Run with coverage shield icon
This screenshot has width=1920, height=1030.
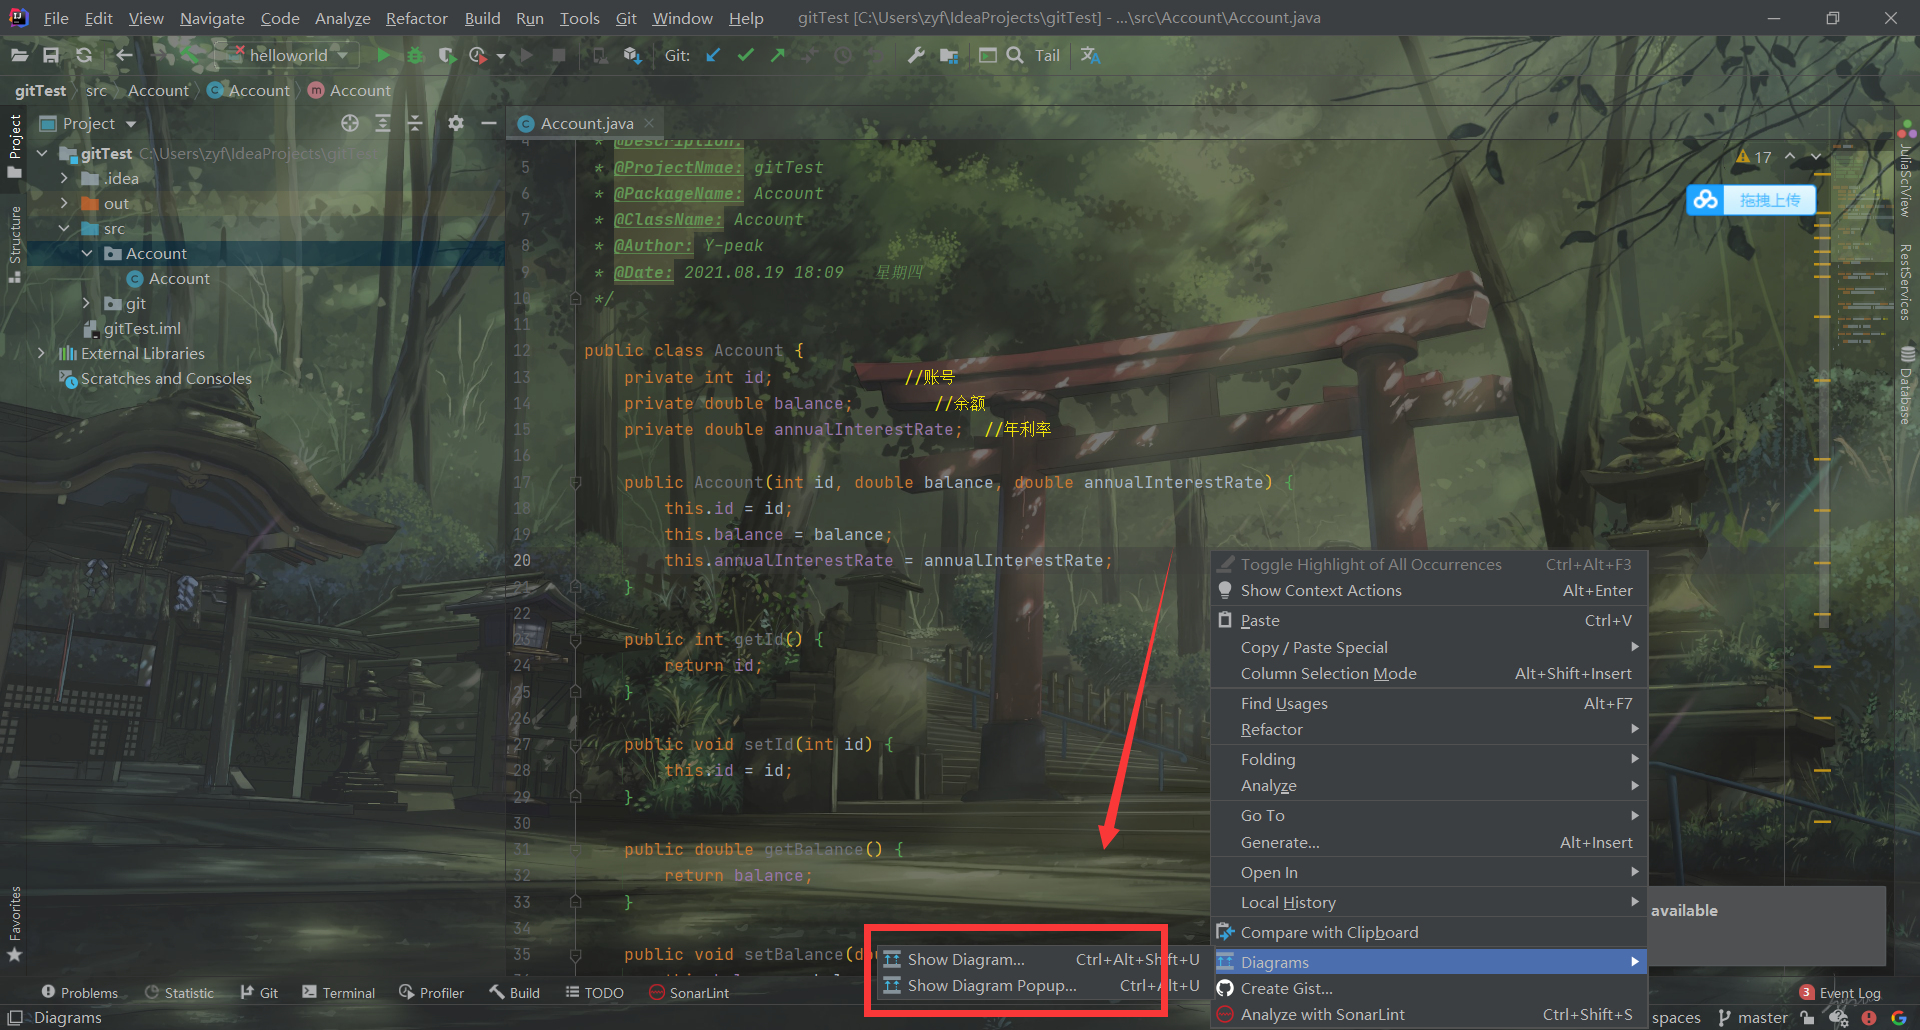[446, 55]
